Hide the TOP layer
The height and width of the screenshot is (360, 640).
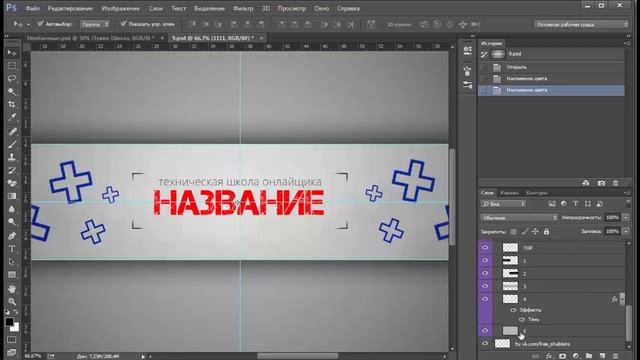coord(485,247)
